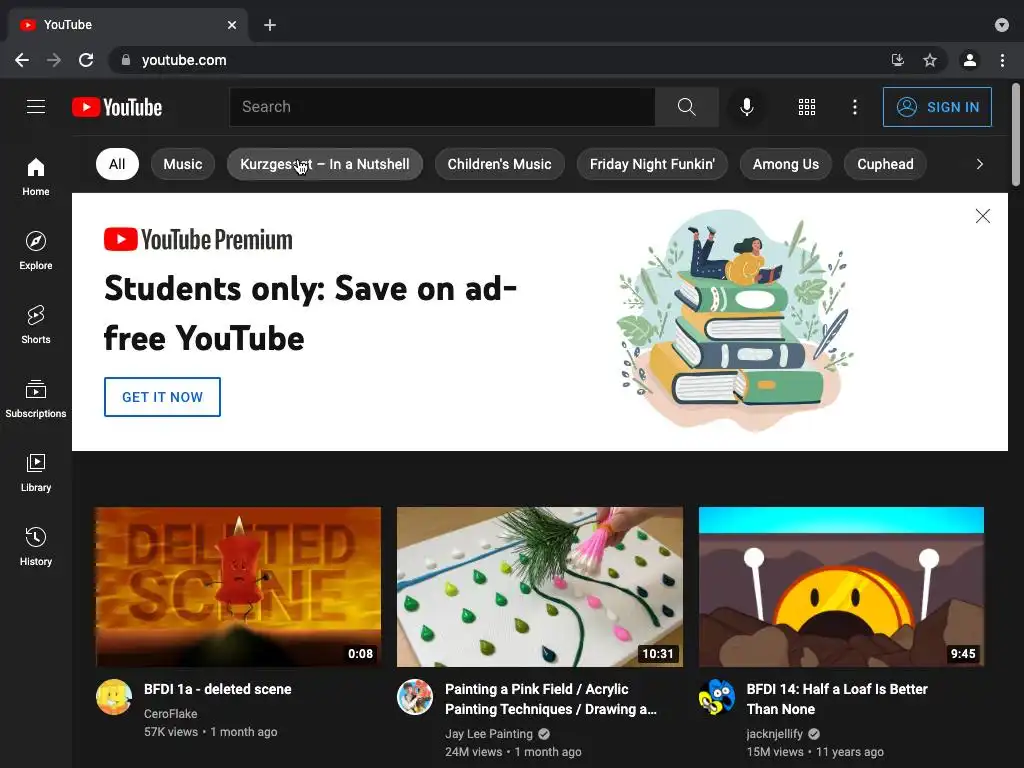The width and height of the screenshot is (1024, 768).
Task: Select Children's Music chip
Action: (x=500, y=164)
